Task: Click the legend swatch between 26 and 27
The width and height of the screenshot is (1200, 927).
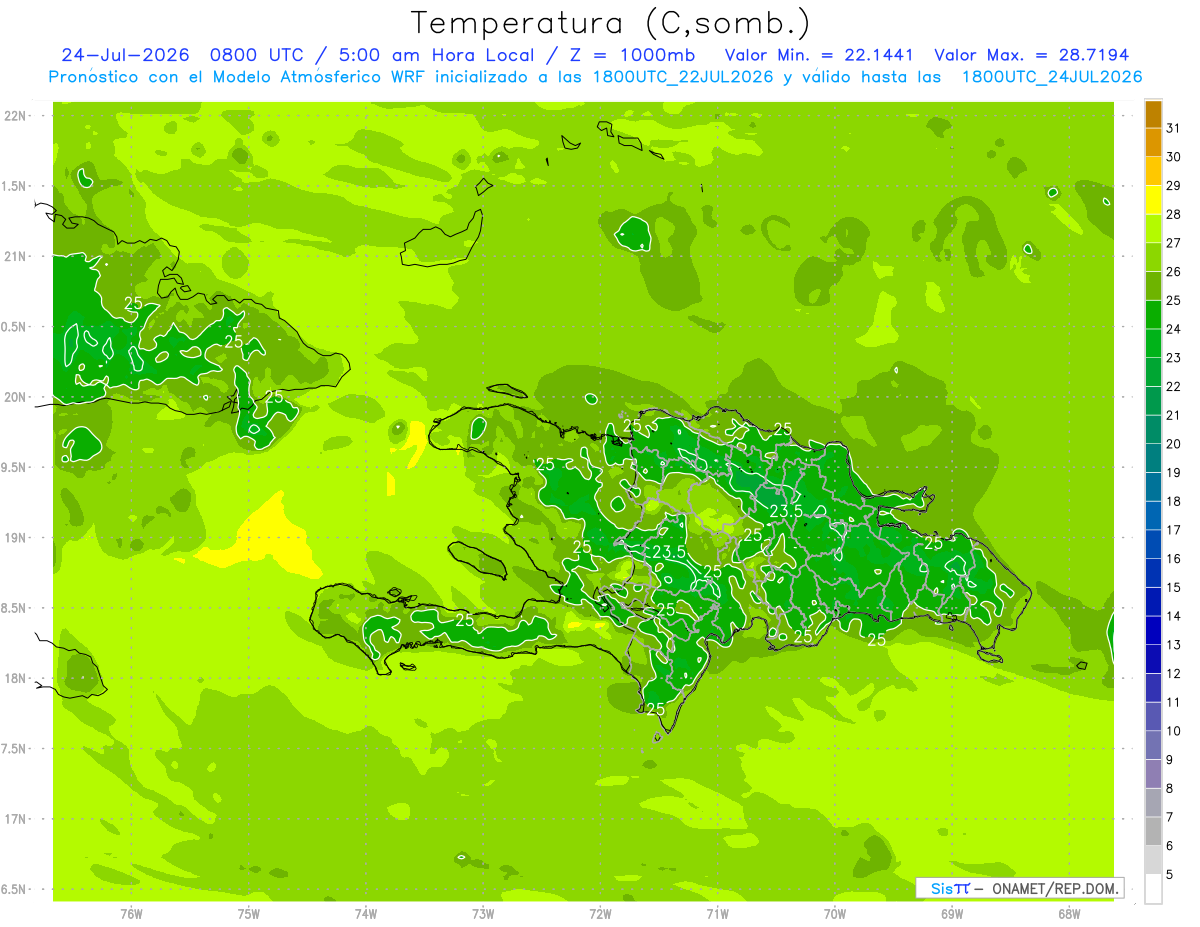Action: pos(1153,258)
